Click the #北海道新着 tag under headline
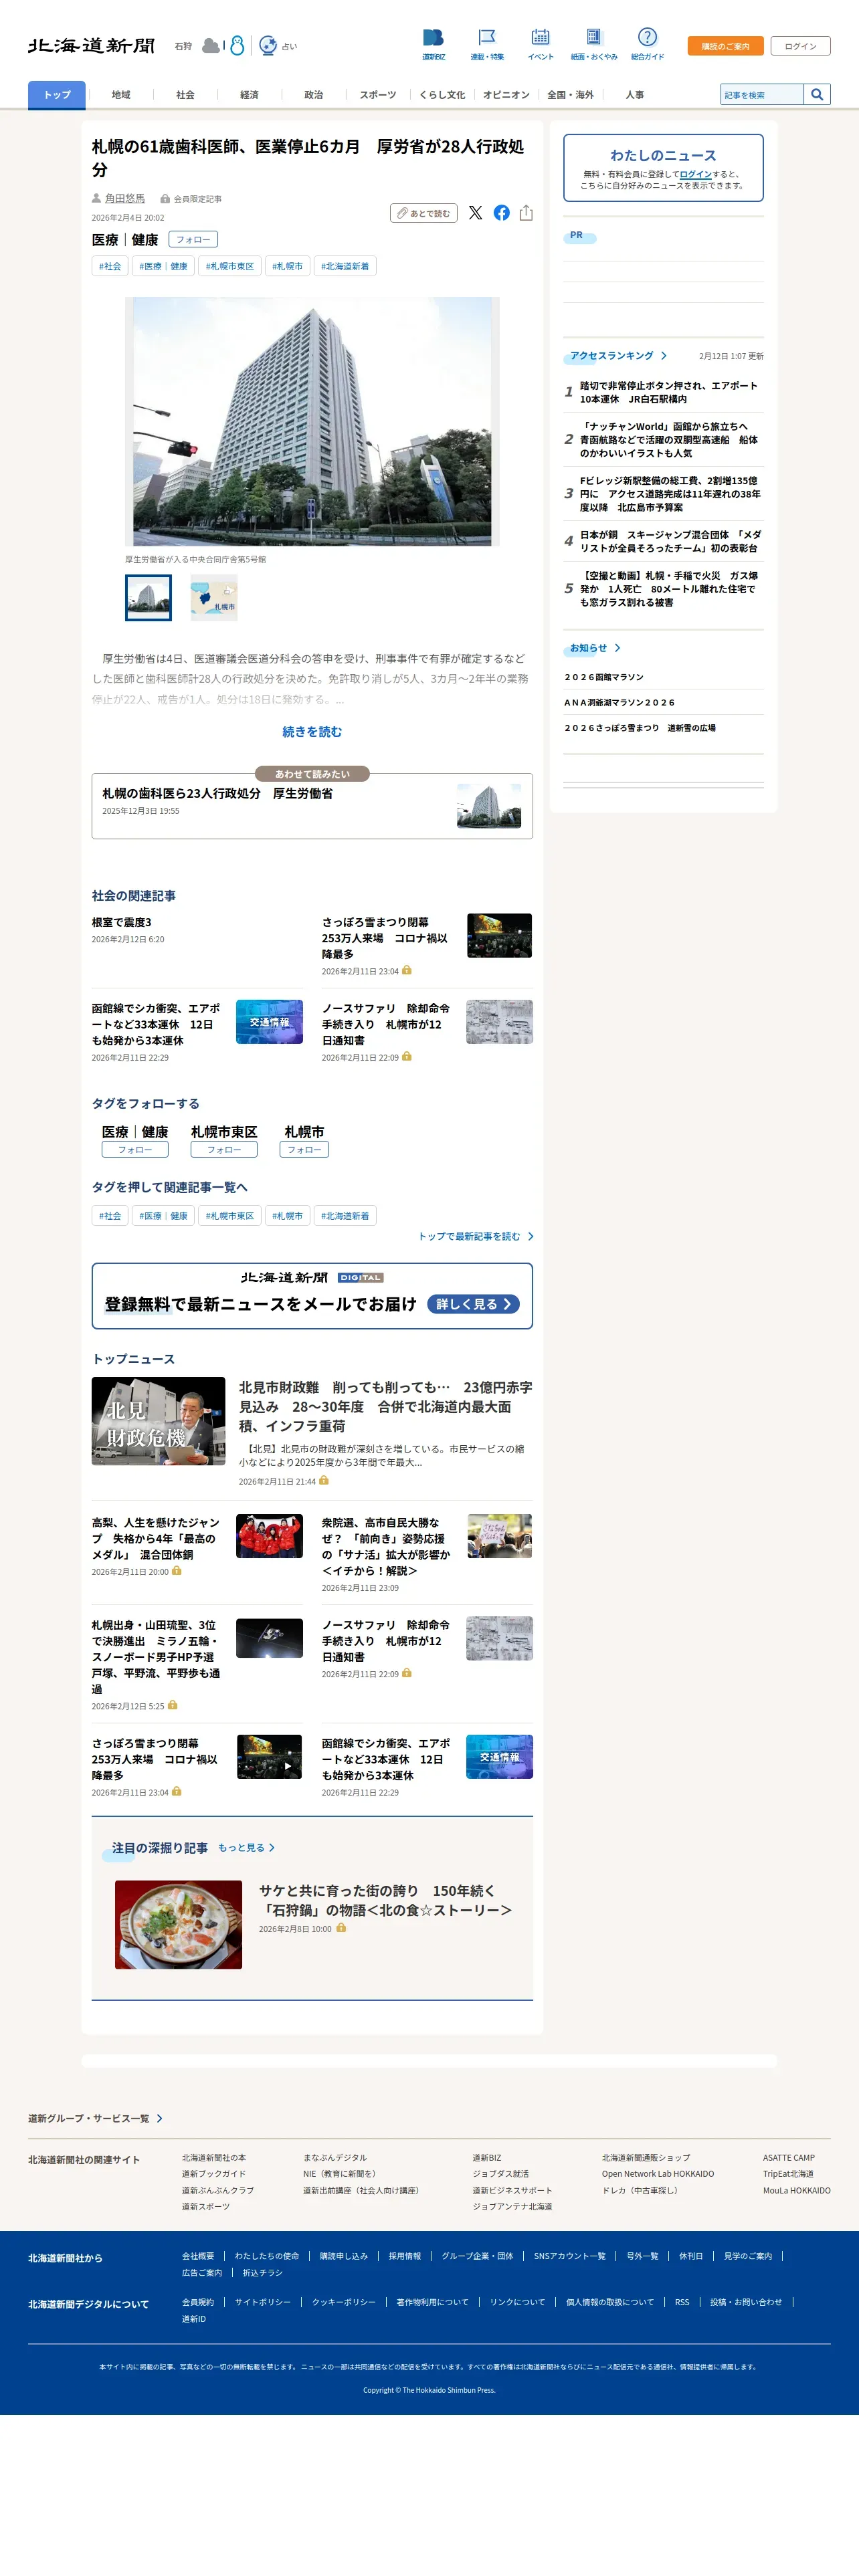The width and height of the screenshot is (859, 2576). (x=345, y=266)
